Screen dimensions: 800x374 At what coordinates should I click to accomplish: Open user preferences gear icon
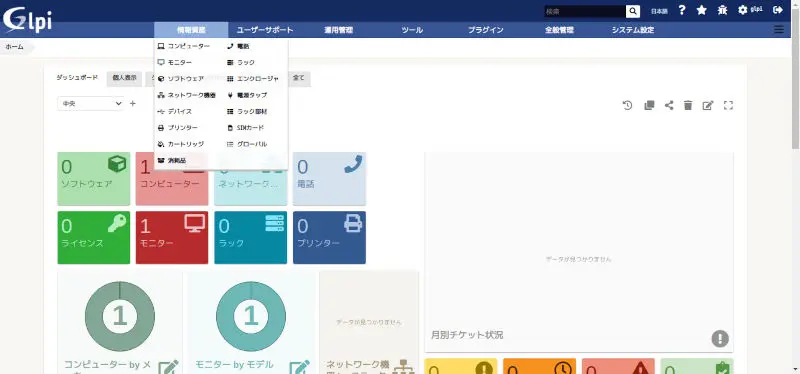742,10
